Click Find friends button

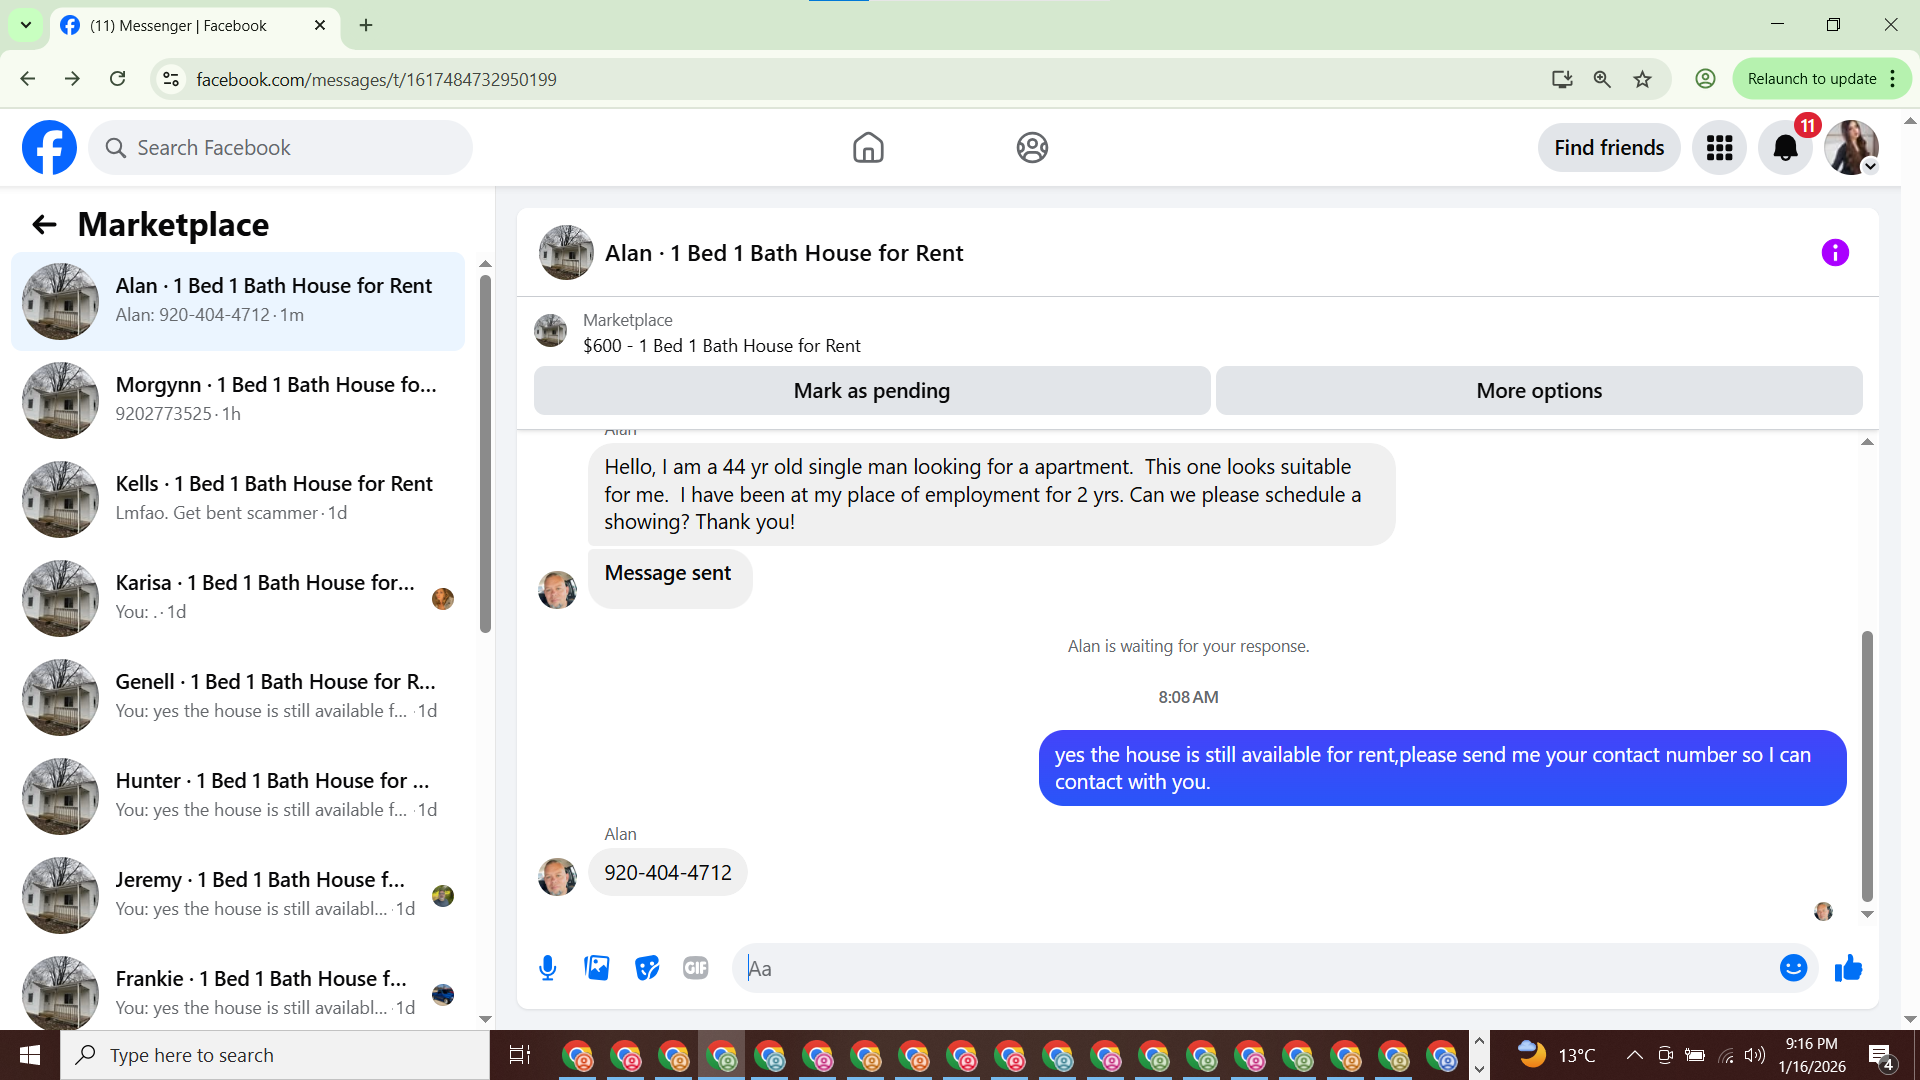point(1608,148)
